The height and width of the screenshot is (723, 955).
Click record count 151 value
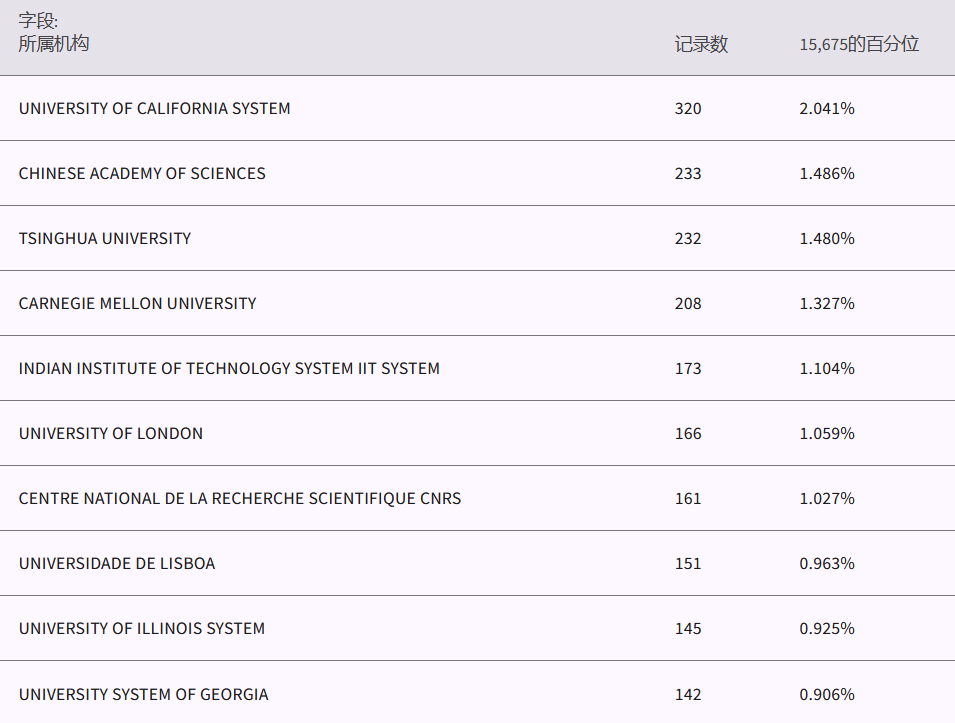(688, 563)
